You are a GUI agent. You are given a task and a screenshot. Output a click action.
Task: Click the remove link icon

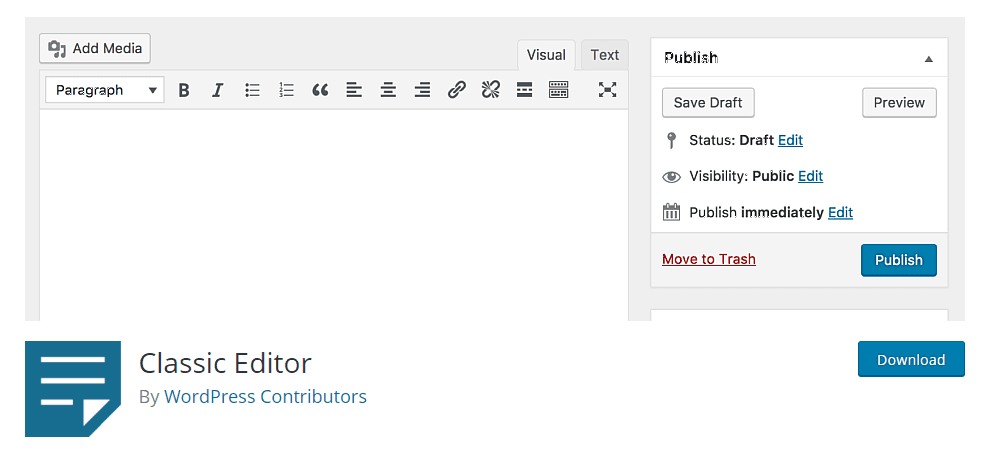pyautogui.click(x=490, y=90)
